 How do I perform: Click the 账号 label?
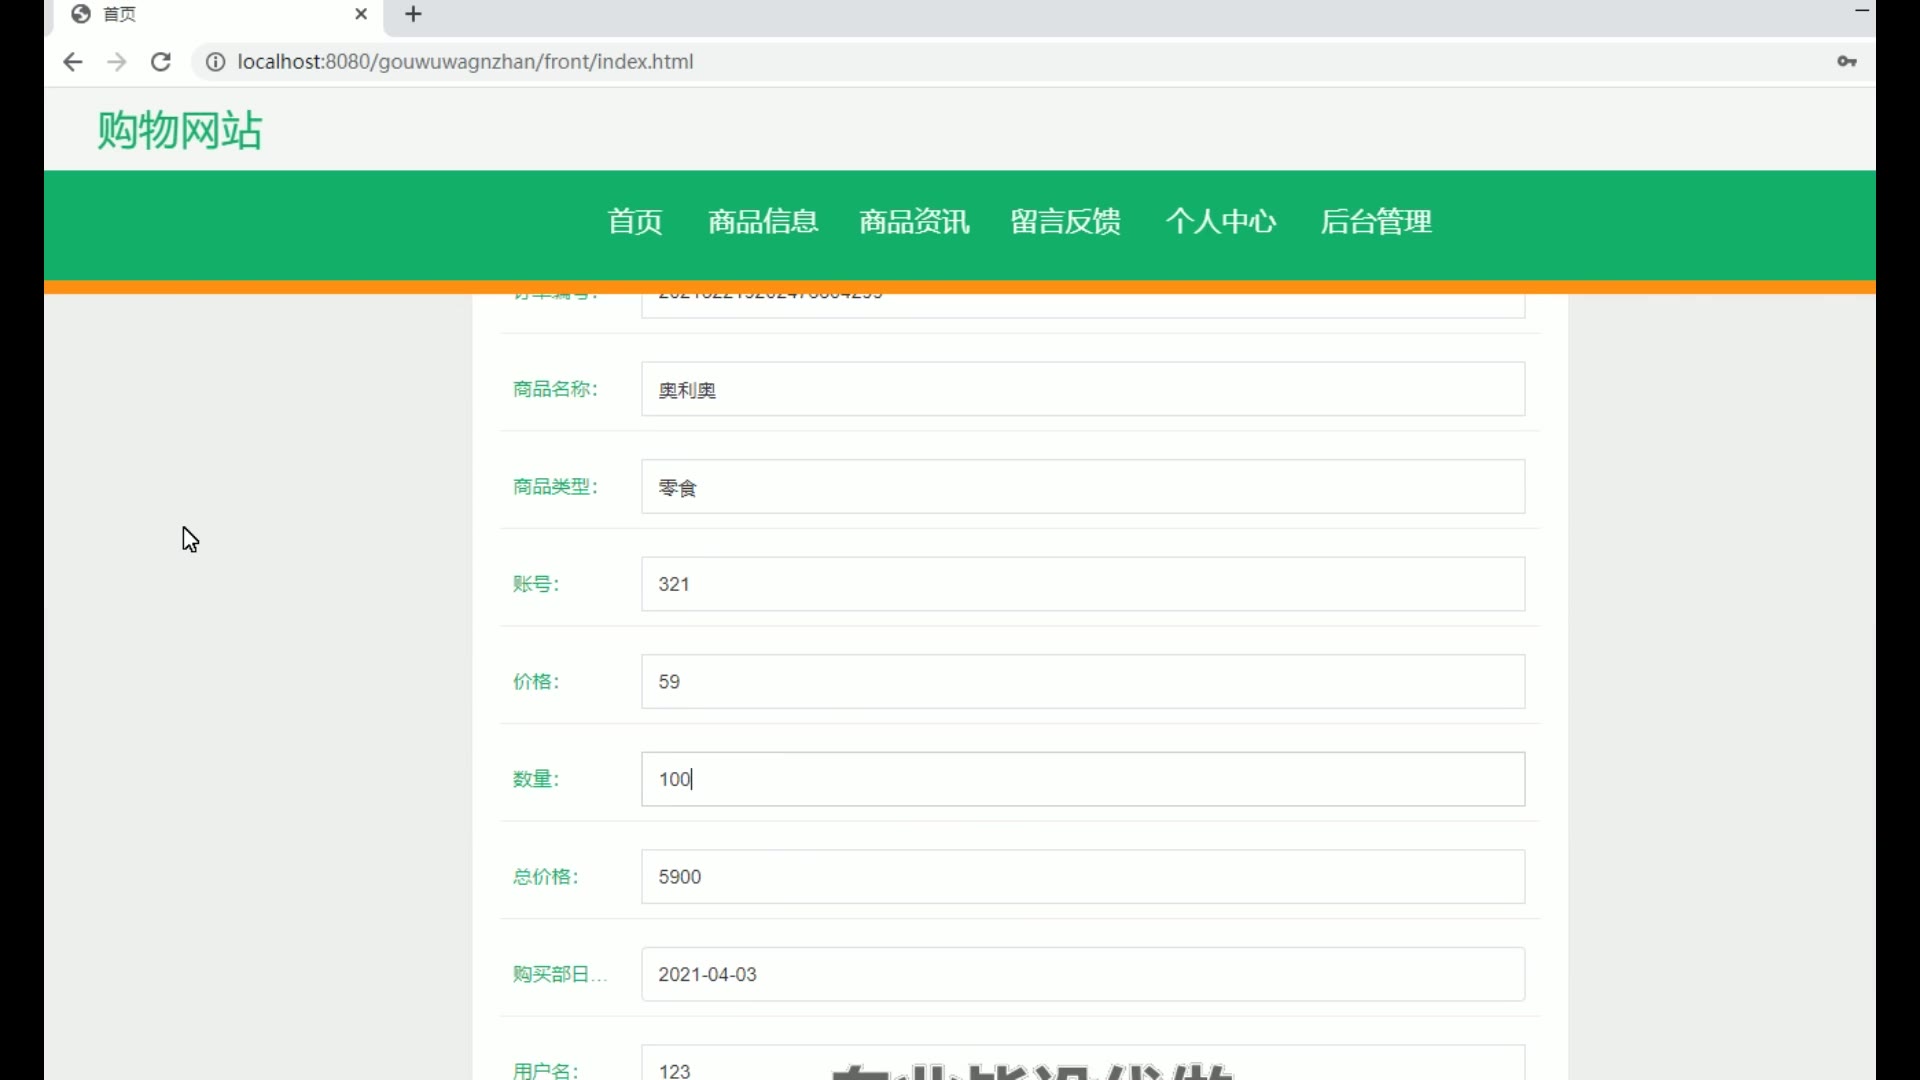(536, 584)
